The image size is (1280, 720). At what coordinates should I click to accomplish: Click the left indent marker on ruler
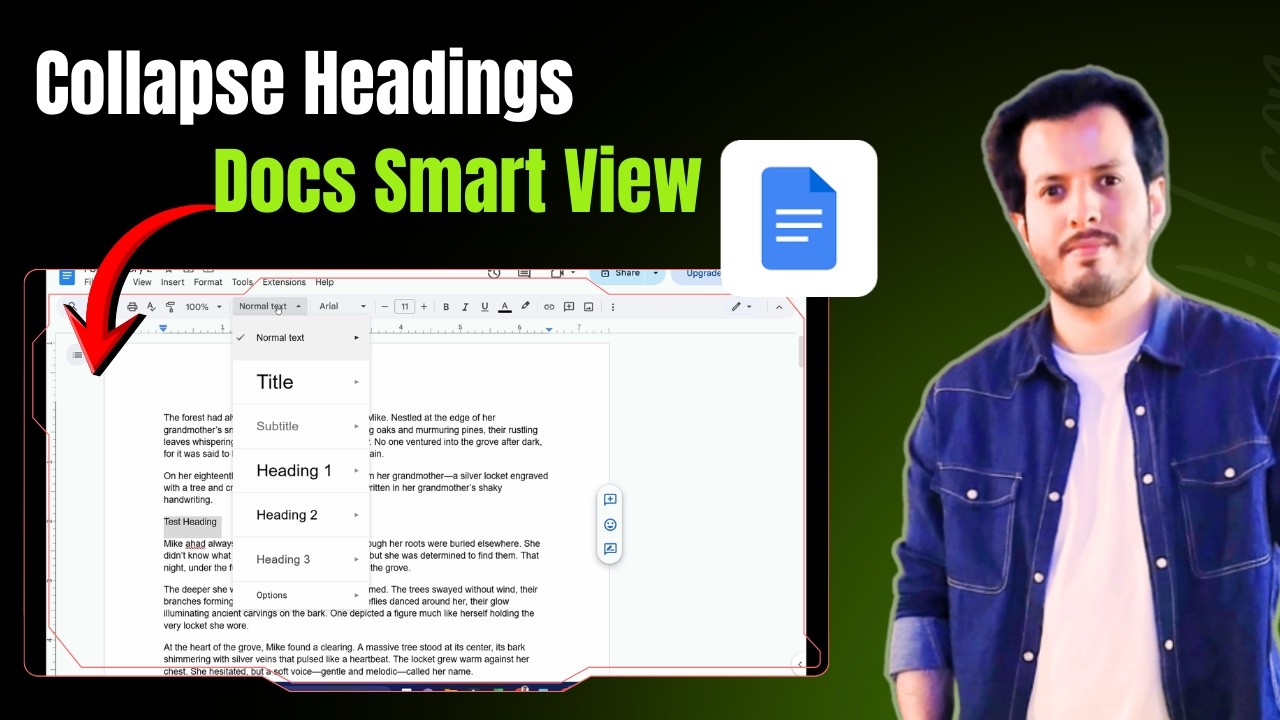[163, 328]
